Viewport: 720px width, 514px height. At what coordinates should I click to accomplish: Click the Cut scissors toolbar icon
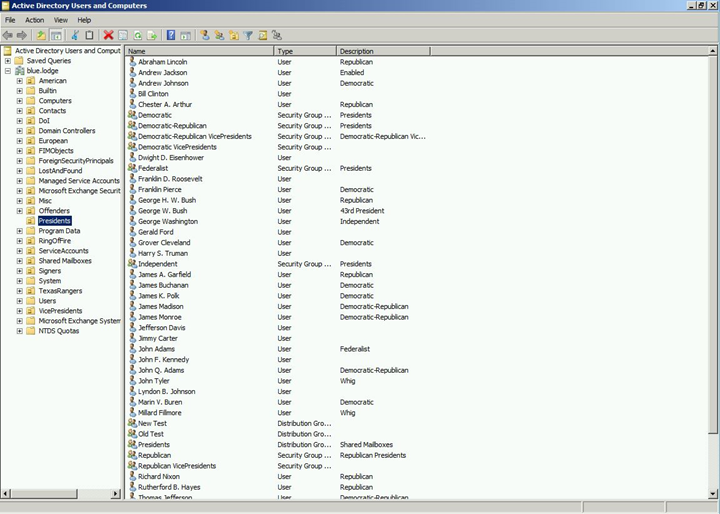tap(75, 35)
